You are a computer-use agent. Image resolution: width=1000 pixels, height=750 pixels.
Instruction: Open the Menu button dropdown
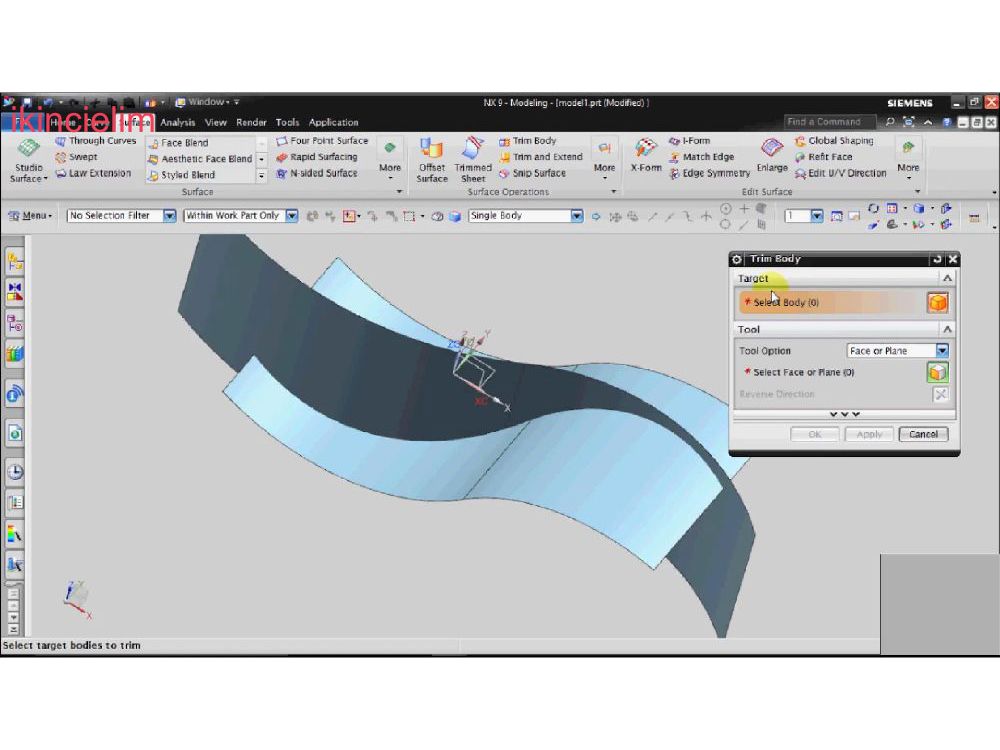pyautogui.click(x=30, y=216)
